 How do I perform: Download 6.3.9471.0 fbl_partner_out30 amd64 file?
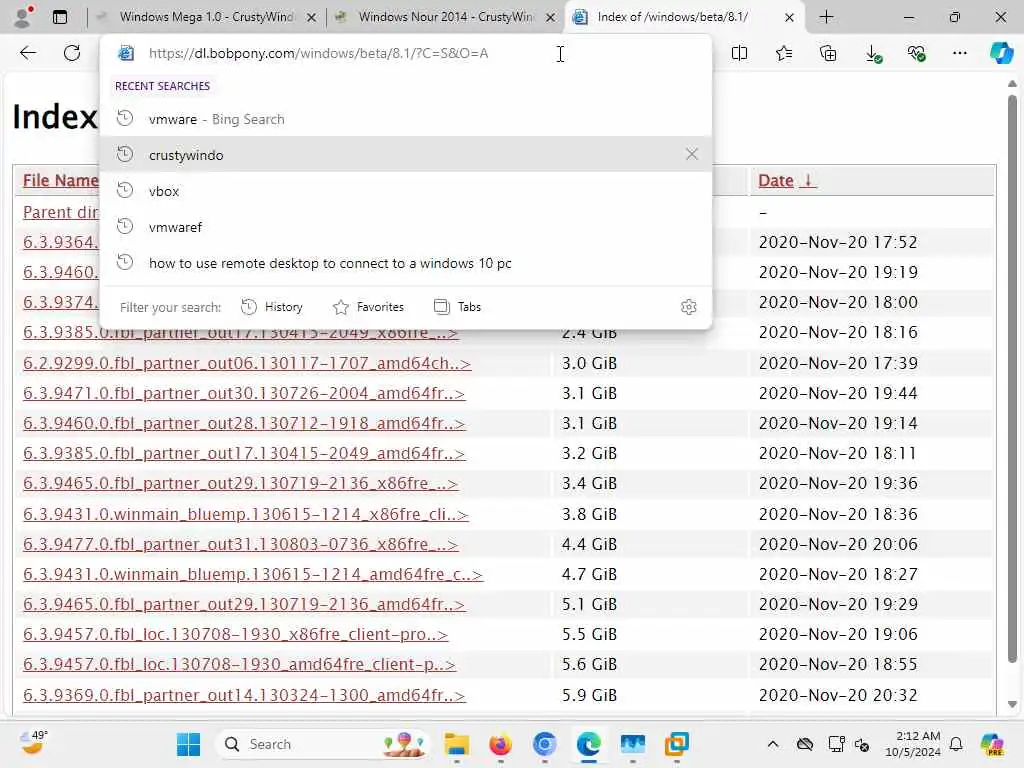click(244, 393)
